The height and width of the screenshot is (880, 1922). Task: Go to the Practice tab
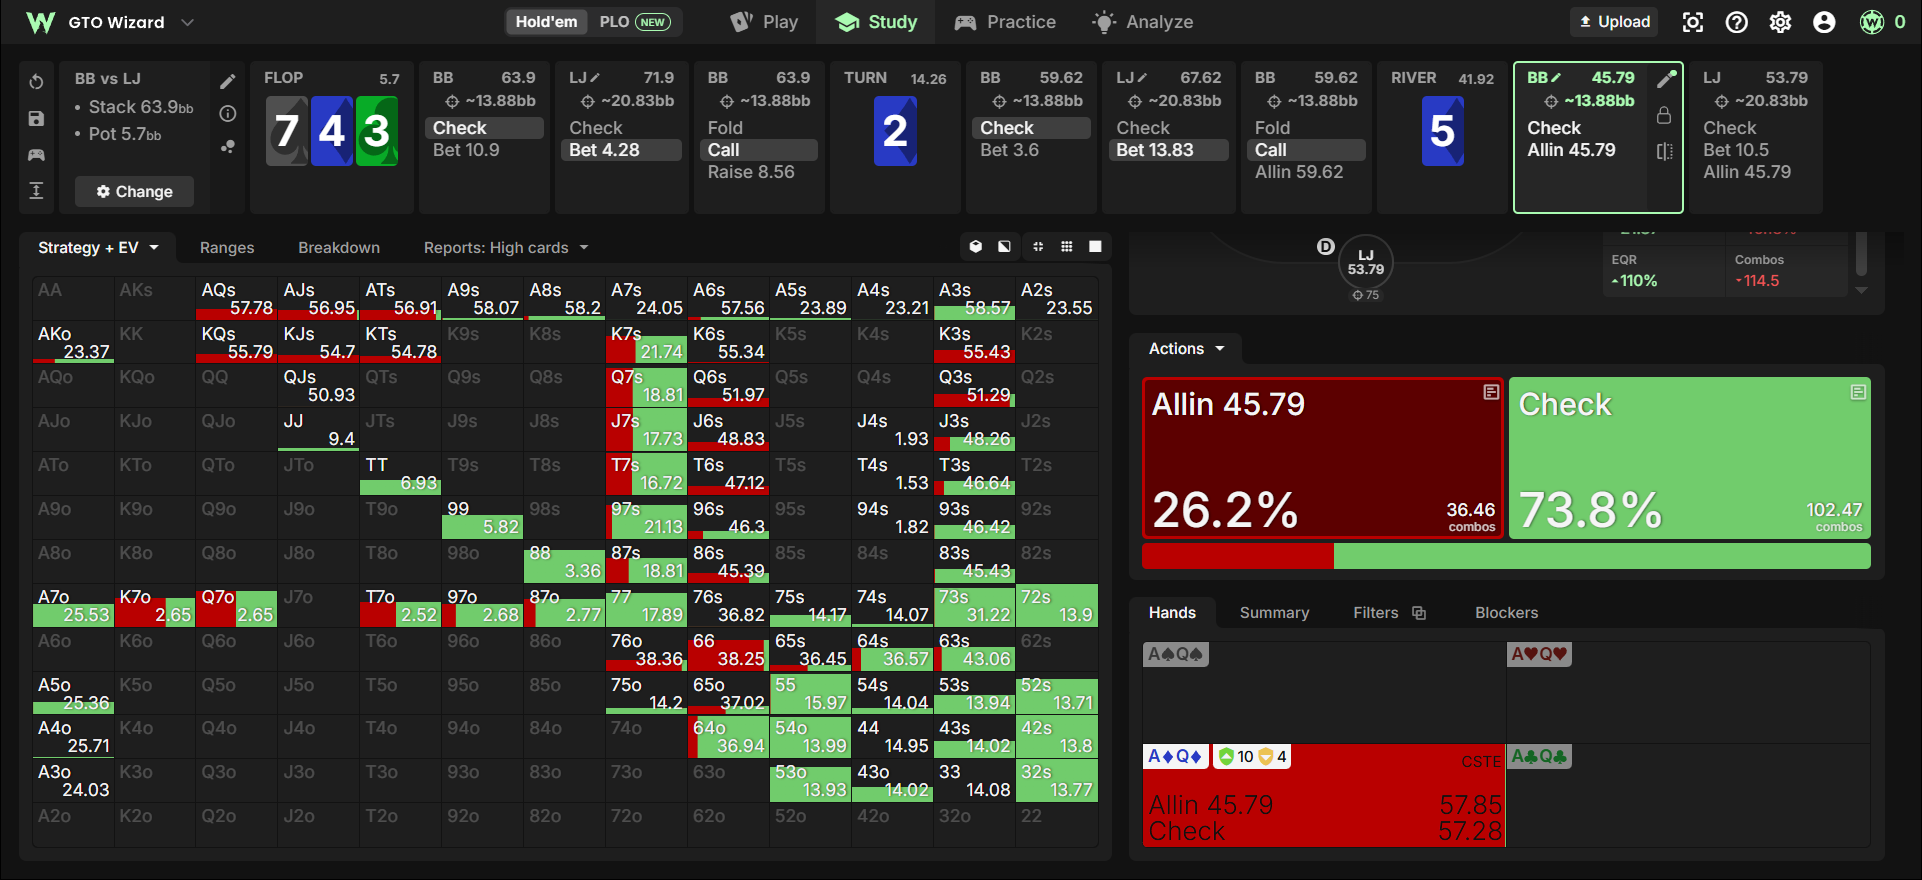(1005, 22)
